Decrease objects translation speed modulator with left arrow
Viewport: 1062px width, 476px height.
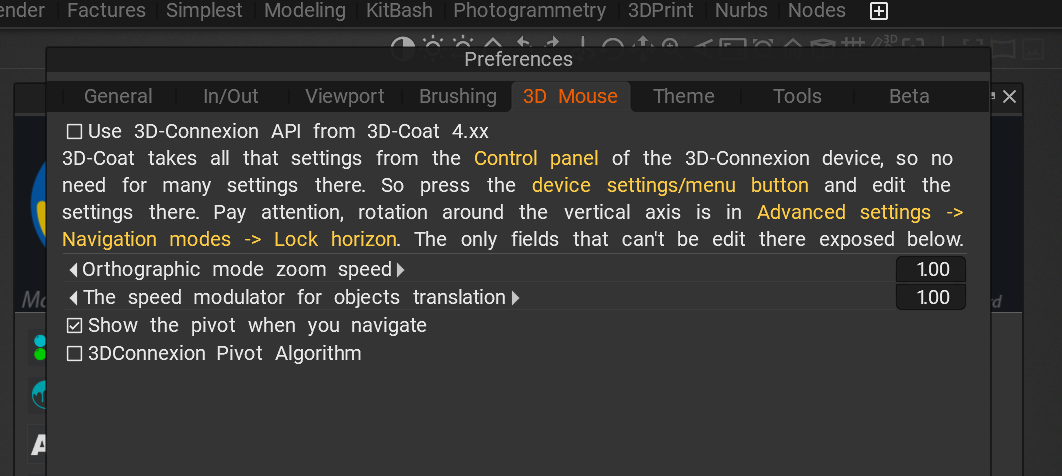(x=73, y=298)
